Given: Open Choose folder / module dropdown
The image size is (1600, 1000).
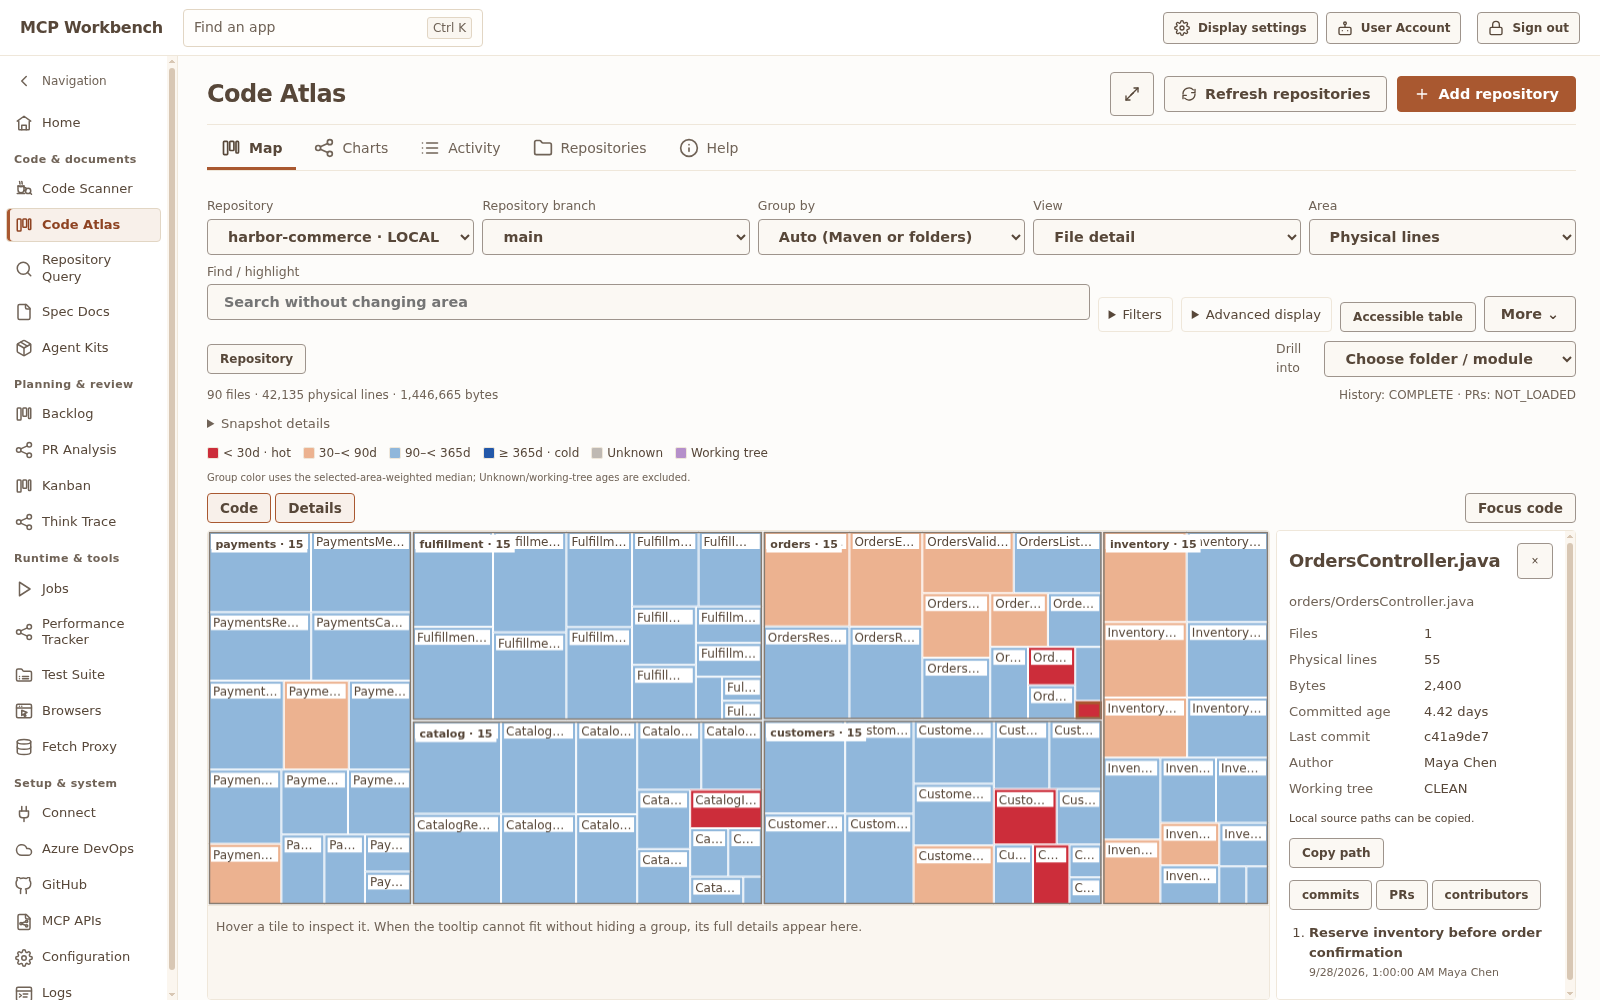Looking at the screenshot, I should coord(1450,359).
